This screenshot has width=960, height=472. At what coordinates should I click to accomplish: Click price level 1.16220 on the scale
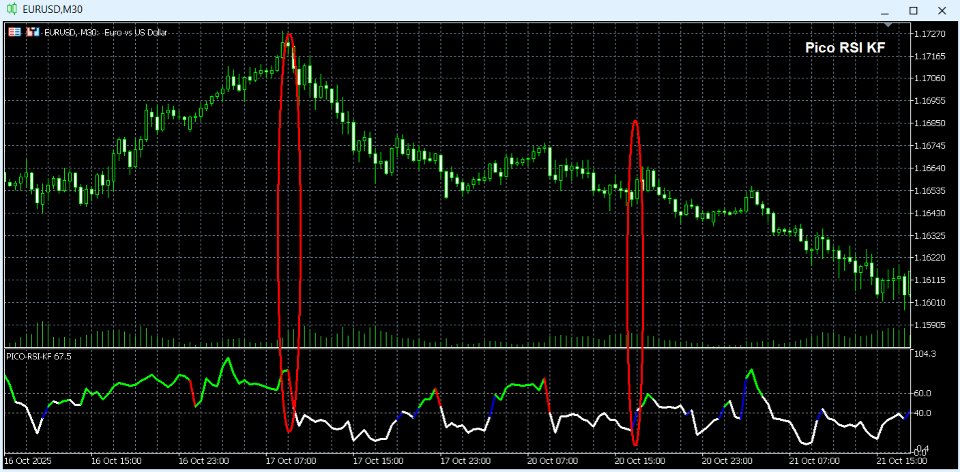click(929, 258)
